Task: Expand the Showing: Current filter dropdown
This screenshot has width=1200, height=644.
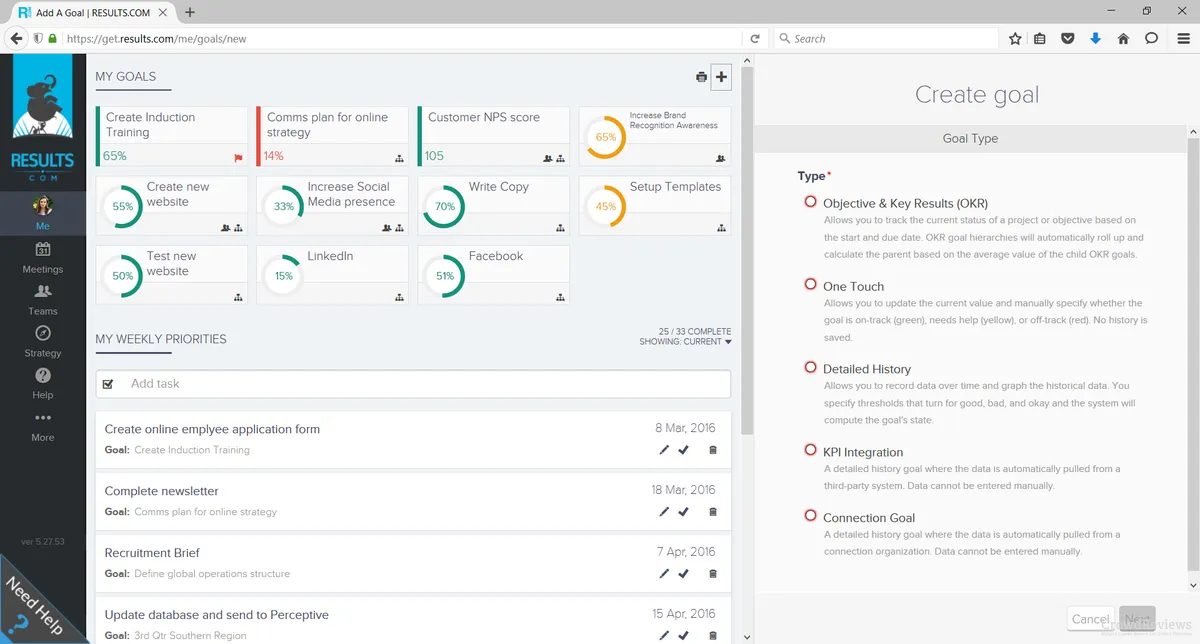Action: 686,342
